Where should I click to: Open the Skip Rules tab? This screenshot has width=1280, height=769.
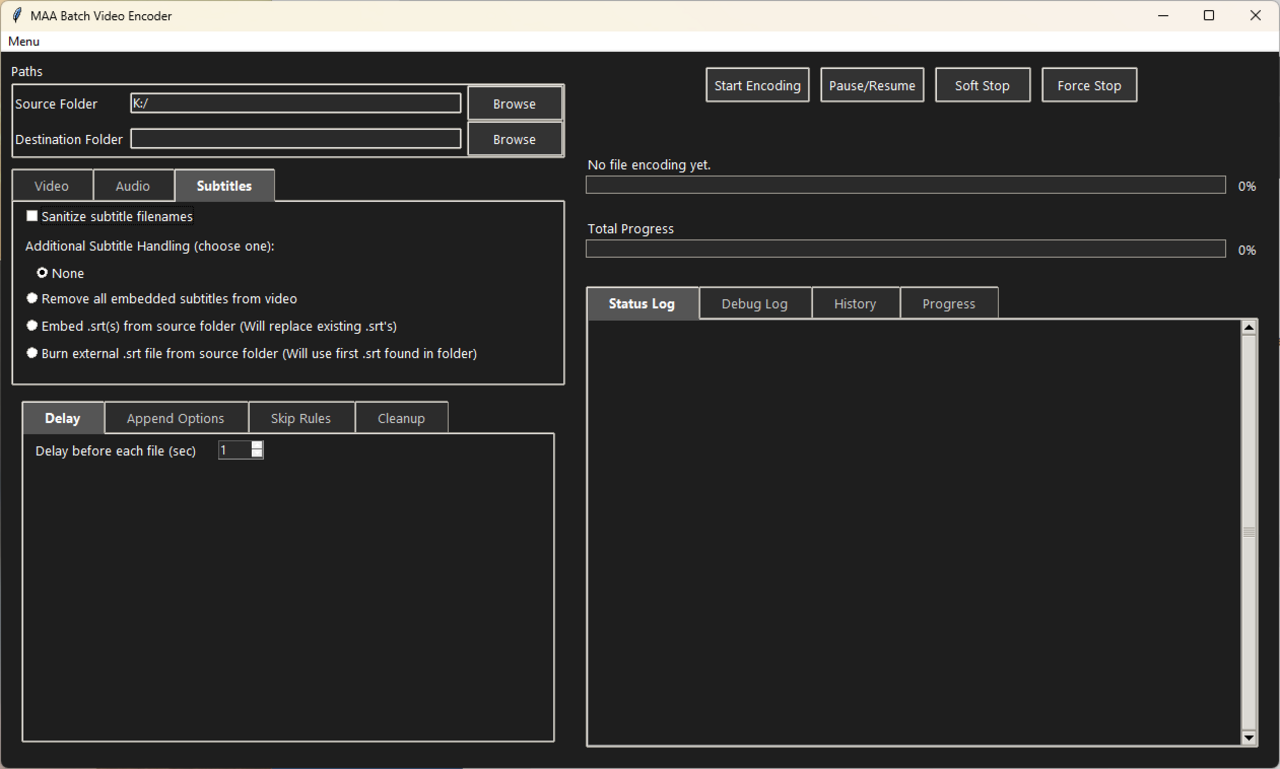(301, 418)
